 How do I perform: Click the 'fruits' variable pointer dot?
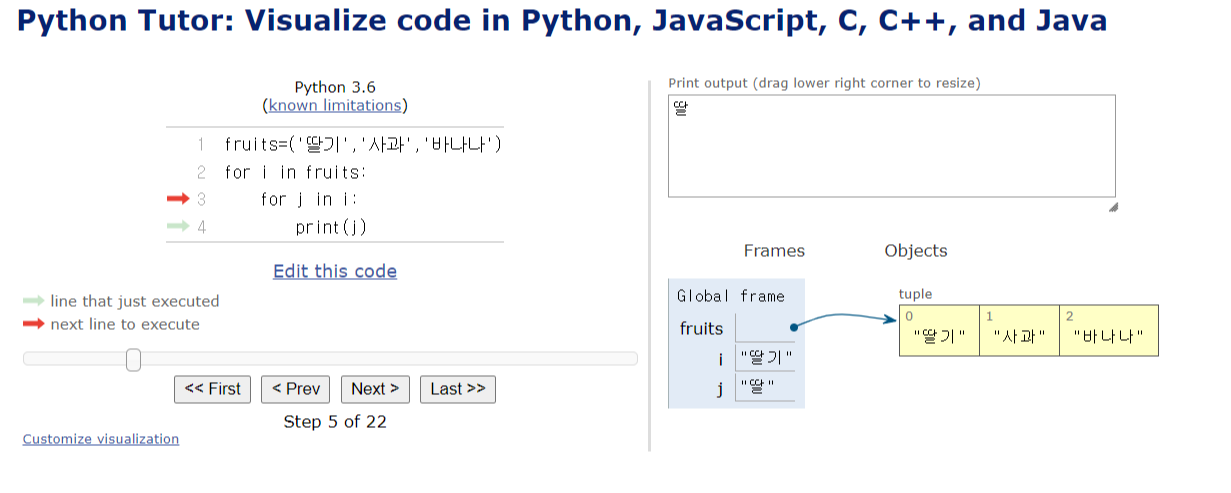click(x=793, y=327)
